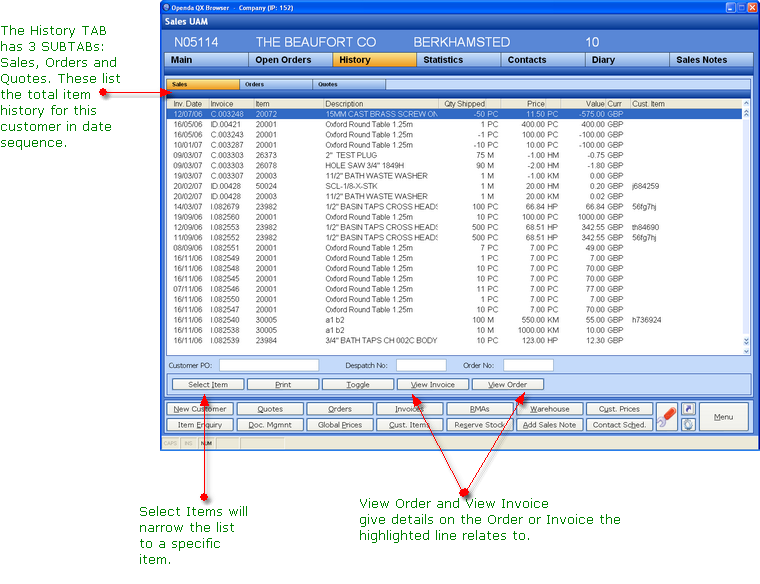Select the Sales subtab

coord(203,84)
